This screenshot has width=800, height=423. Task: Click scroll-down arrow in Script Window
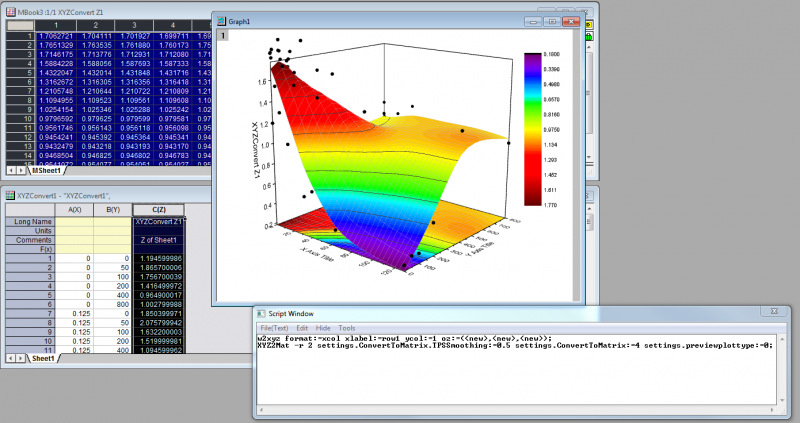pyautogui.click(x=783, y=401)
